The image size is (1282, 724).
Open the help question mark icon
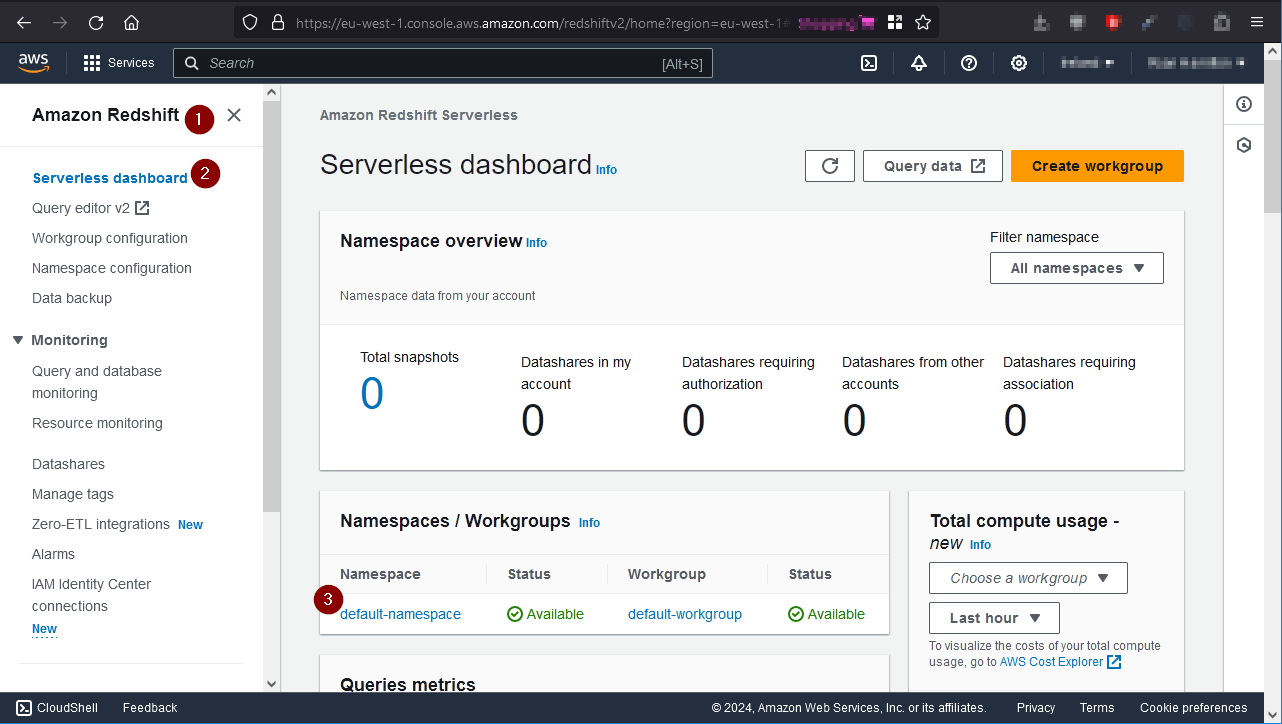[x=969, y=63]
